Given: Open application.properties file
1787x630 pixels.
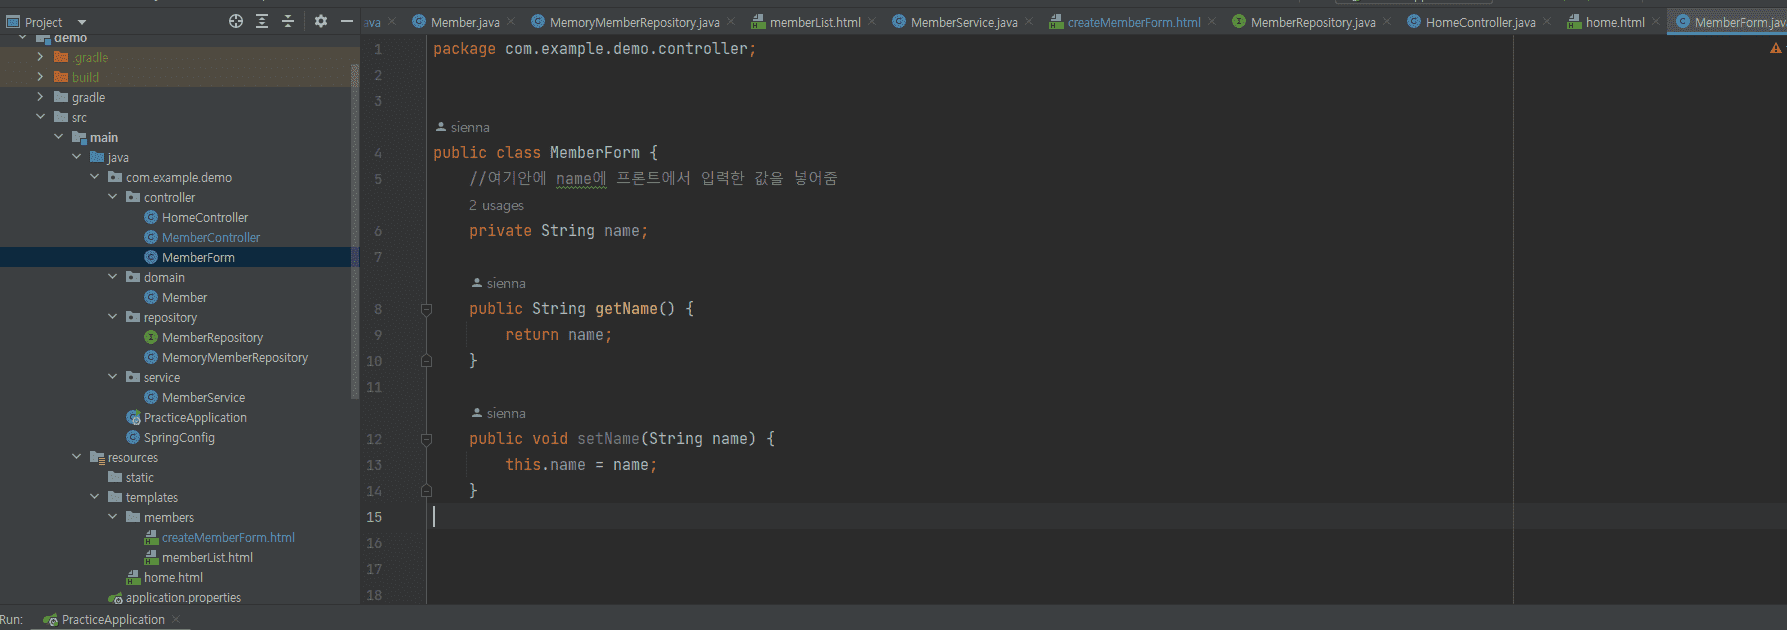Looking at the screenshot, I should [182, 597].
